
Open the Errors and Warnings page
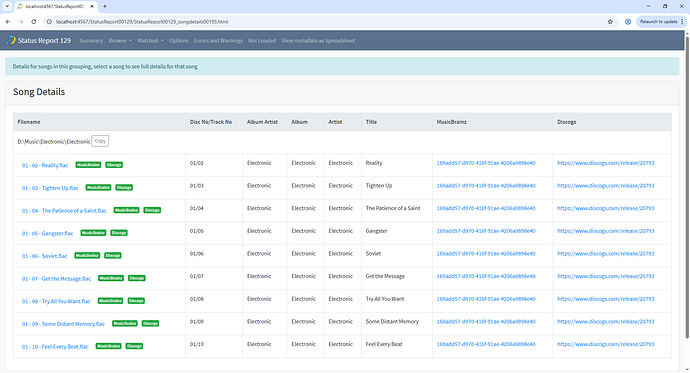pos(218,40)
